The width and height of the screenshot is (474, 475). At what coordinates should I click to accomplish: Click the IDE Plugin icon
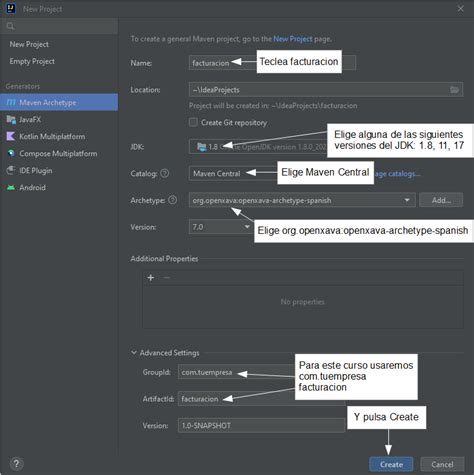(x=11, y=170)
